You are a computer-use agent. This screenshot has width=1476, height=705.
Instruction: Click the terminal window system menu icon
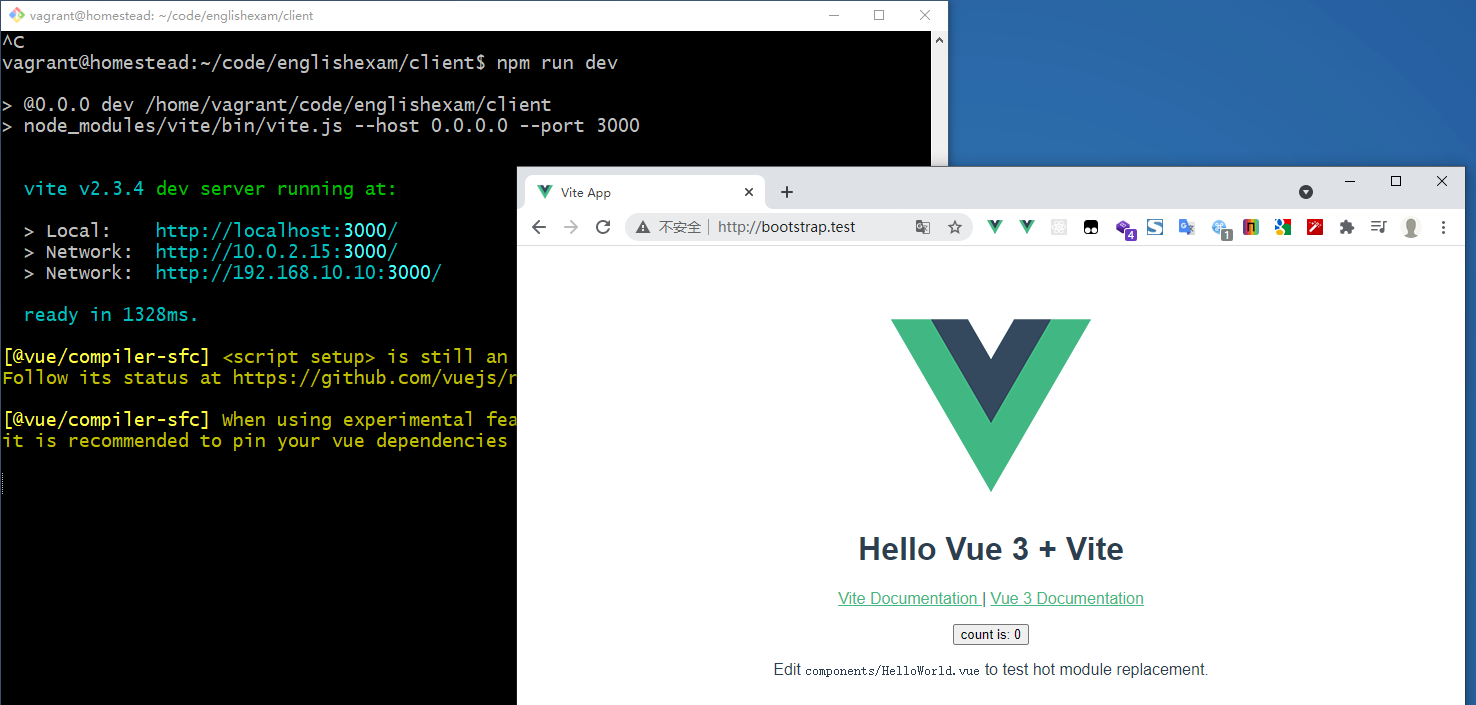point(16,15)
